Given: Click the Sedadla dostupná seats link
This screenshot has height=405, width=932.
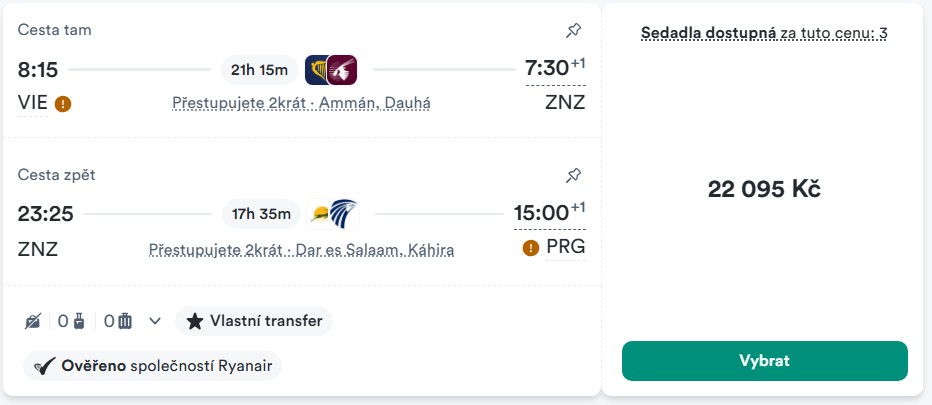Looking at the screenshot, I should pyautogui.click(x=763, y=33).
